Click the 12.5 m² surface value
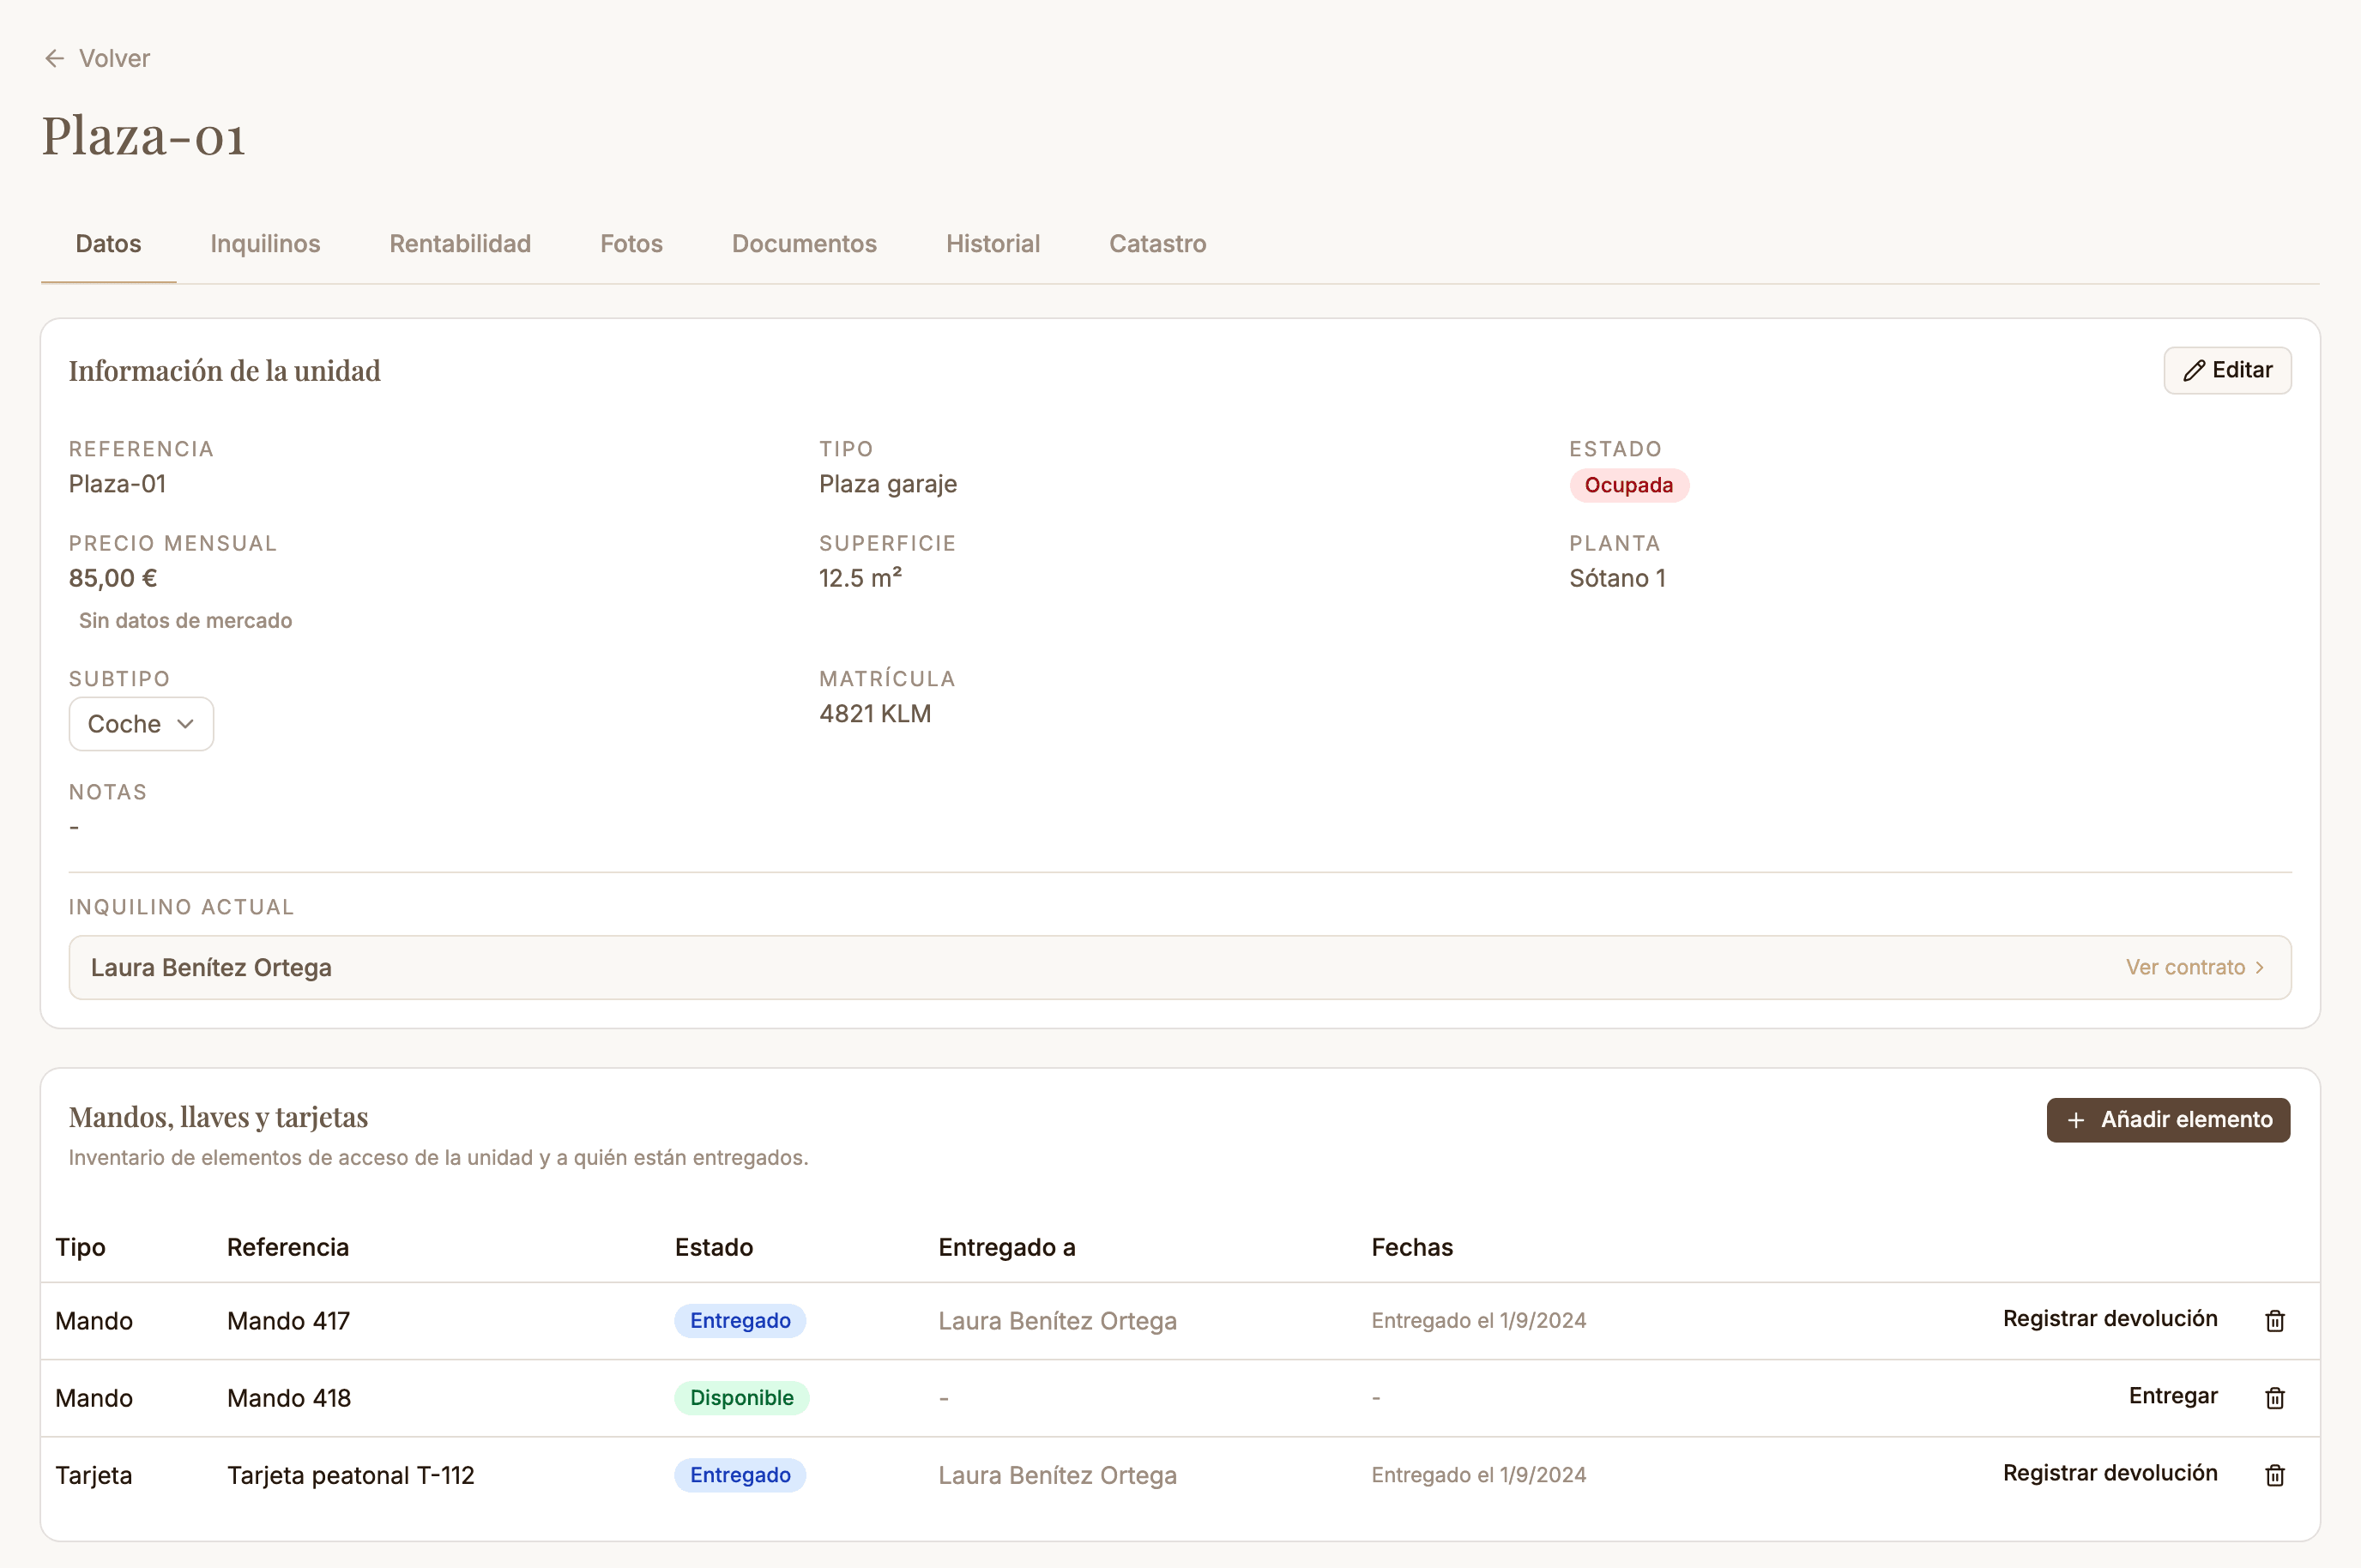 [x=860, y=578]
